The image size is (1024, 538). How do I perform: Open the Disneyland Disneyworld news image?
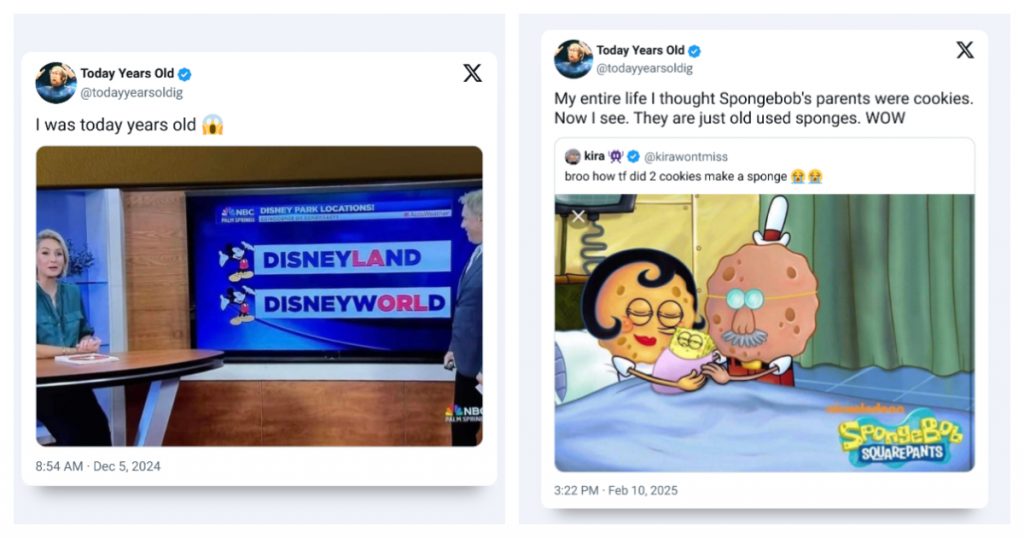coord(259,296)
